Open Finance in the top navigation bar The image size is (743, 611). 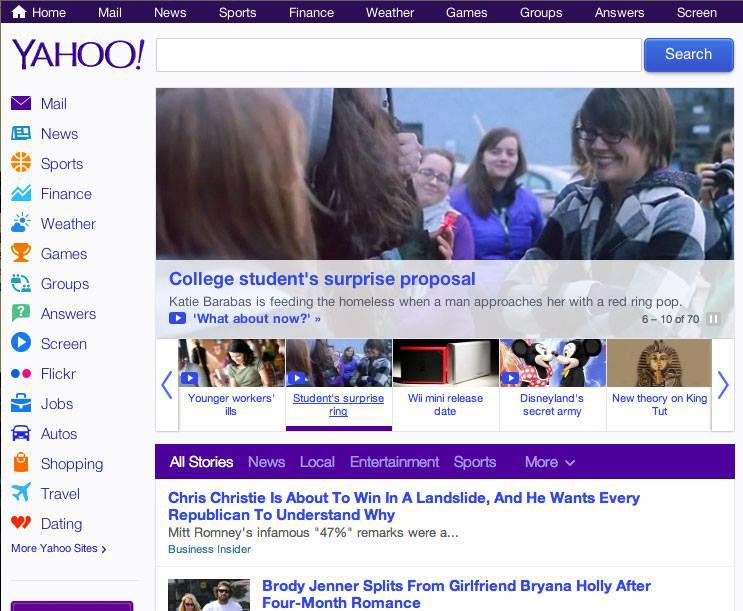tap(311, 12)
